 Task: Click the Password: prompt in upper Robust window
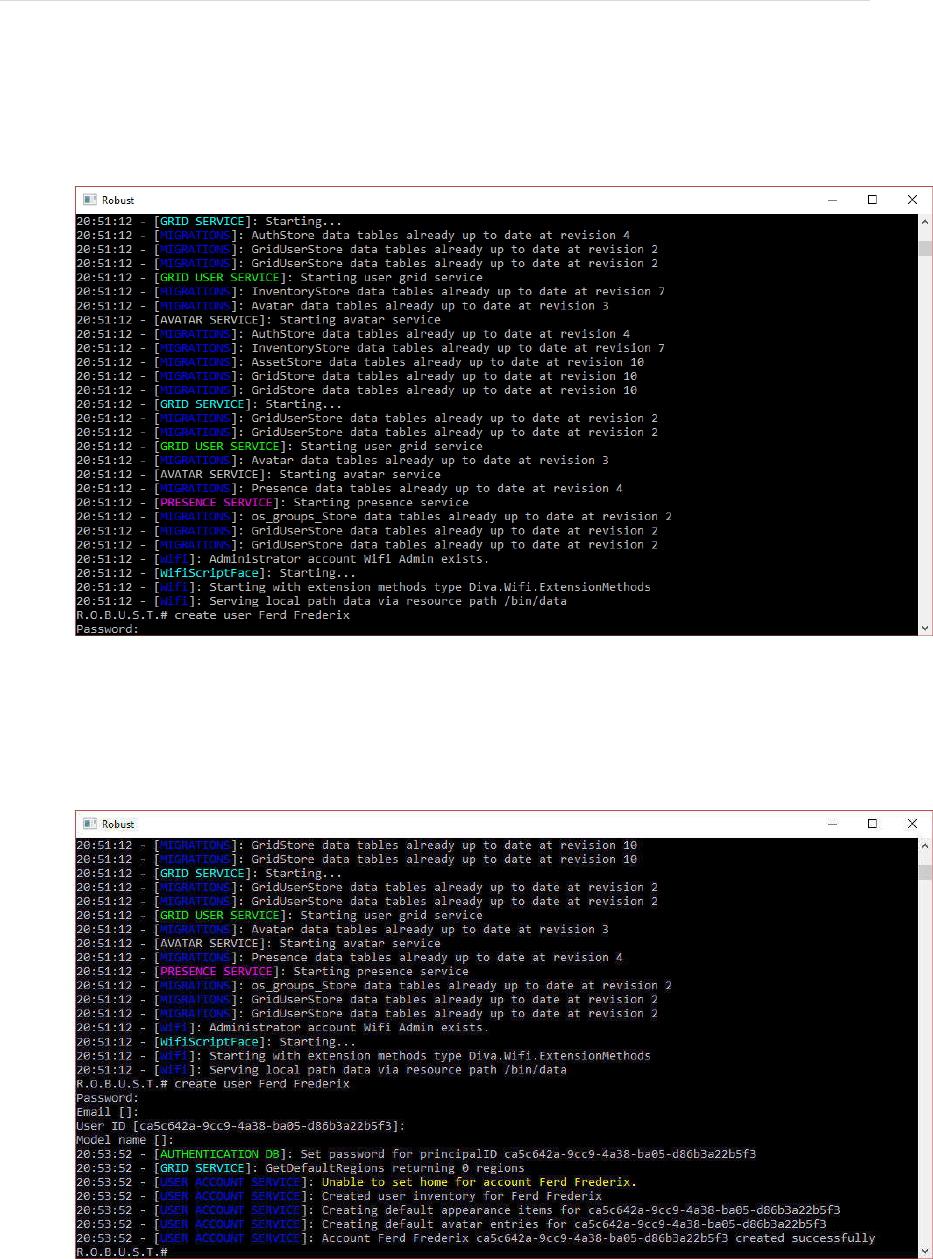point(107,629)
